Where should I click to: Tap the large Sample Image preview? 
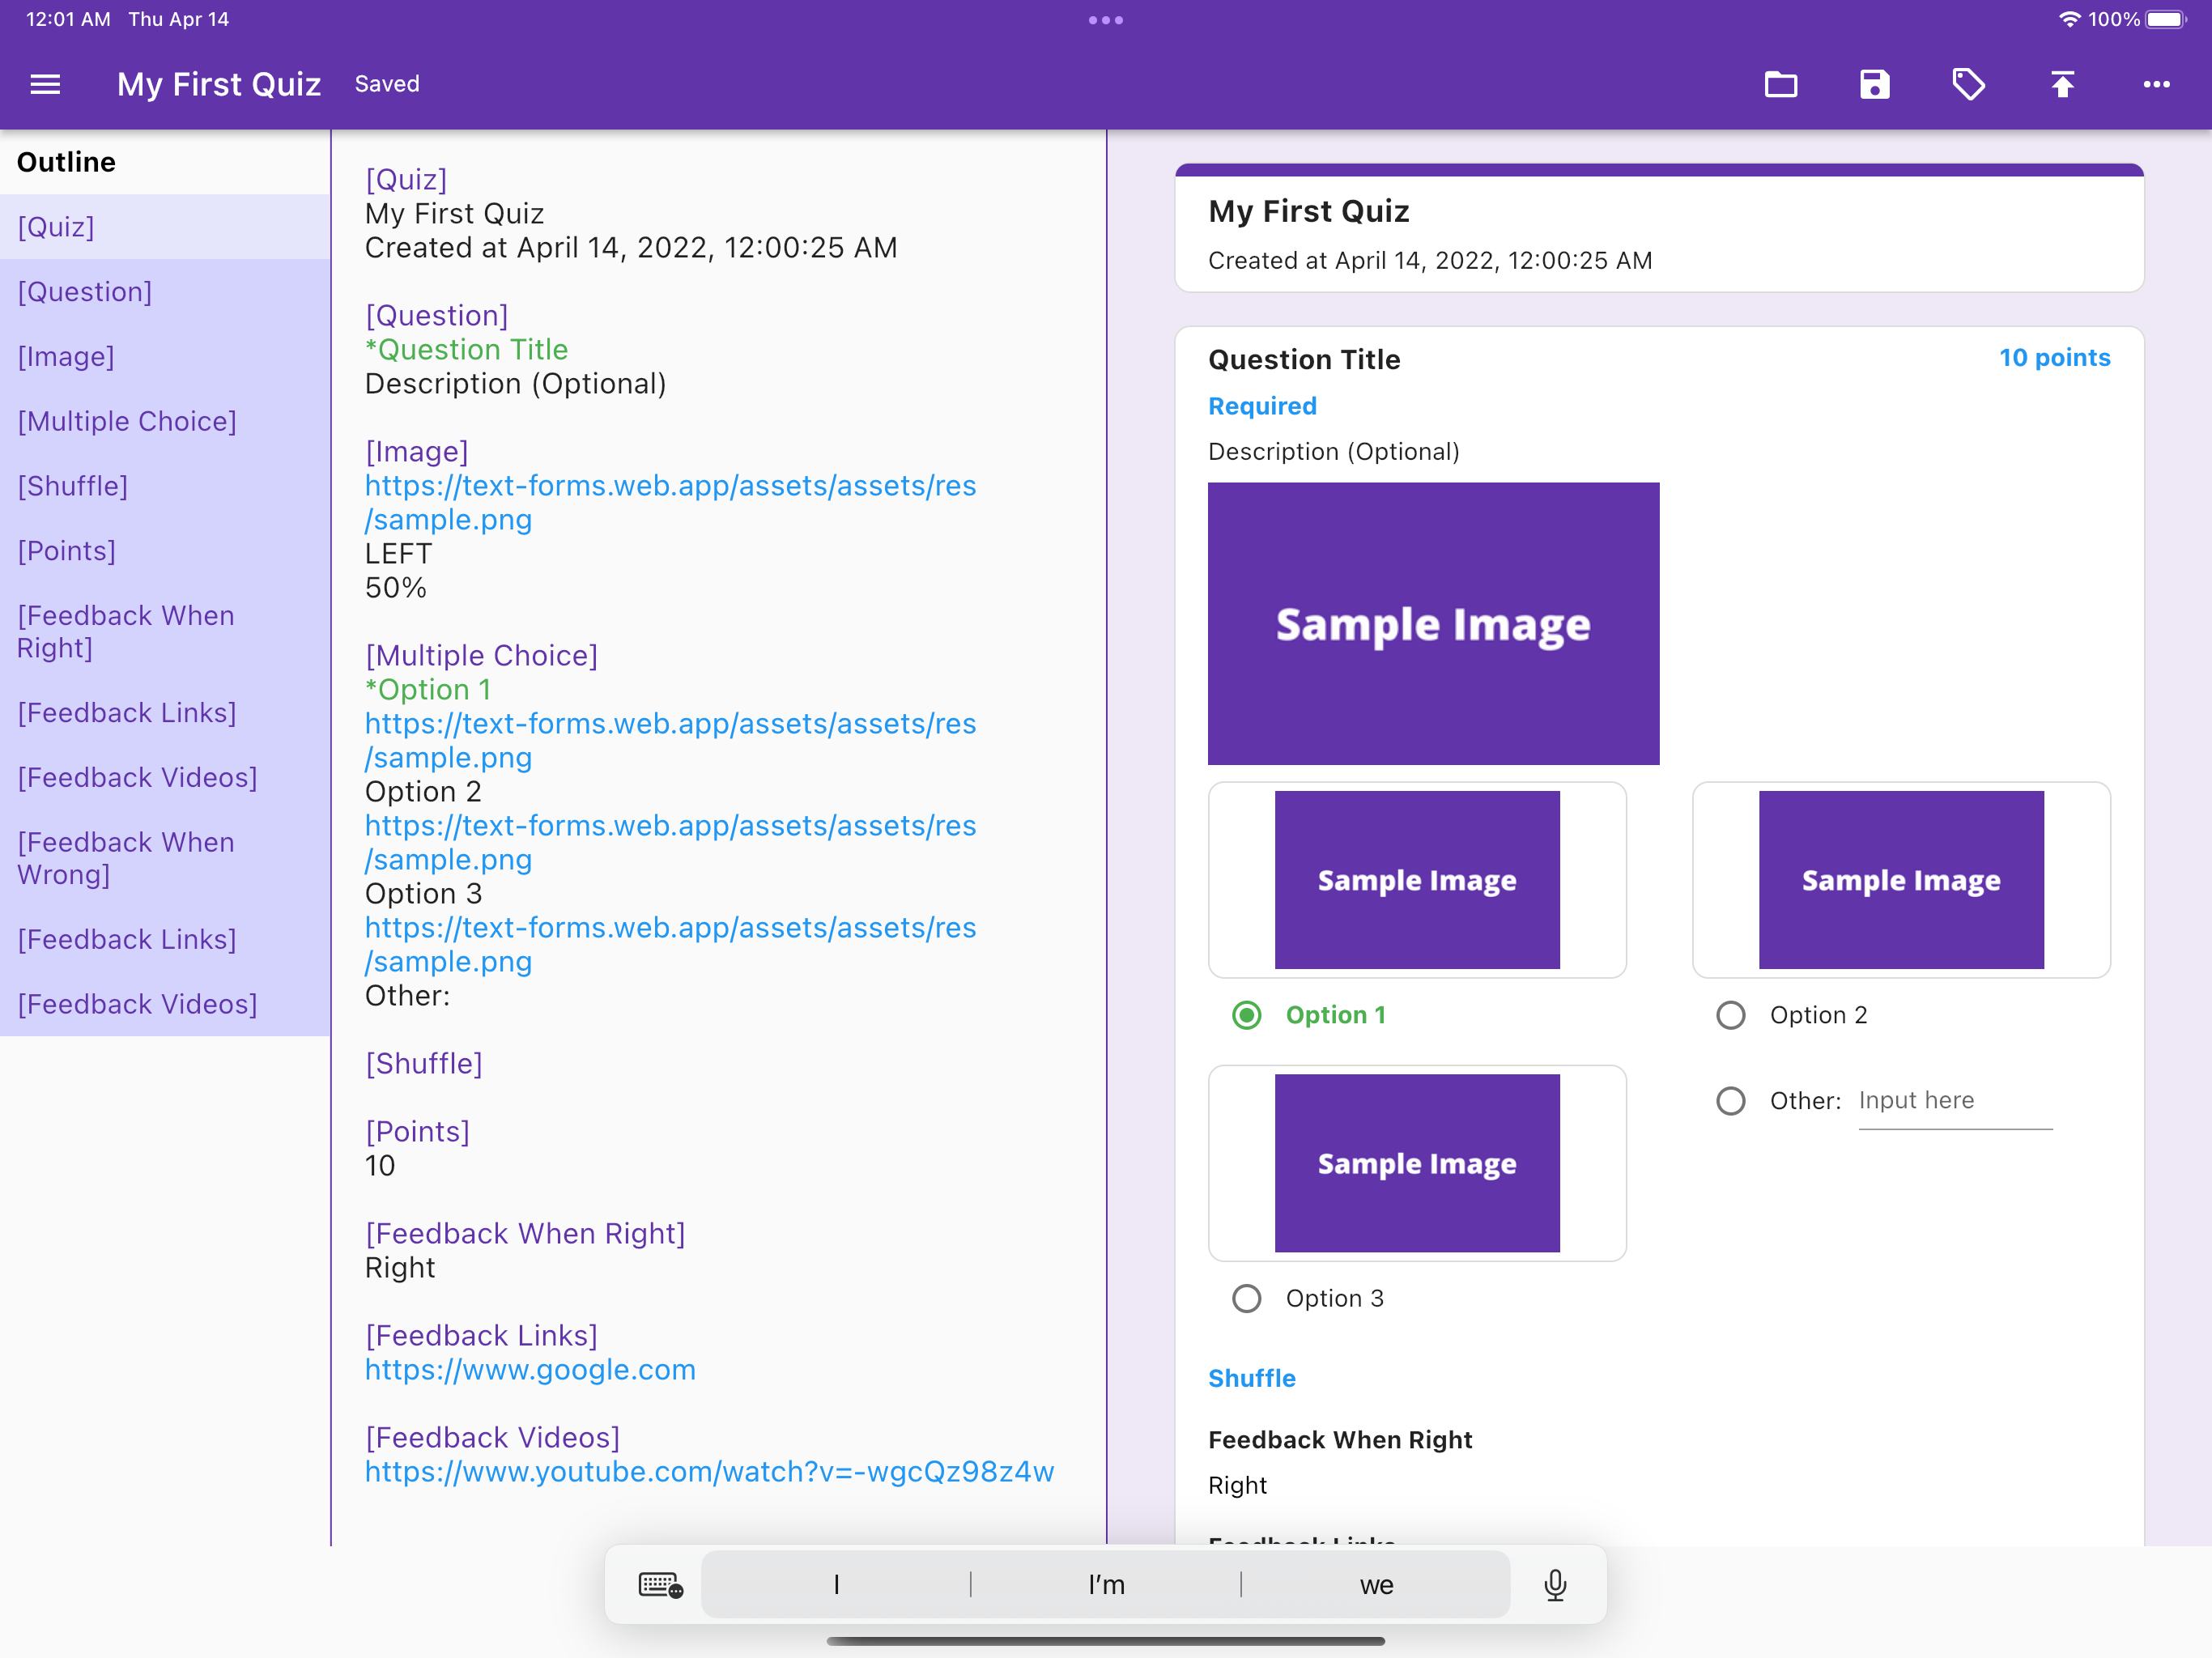[1433, 624]
